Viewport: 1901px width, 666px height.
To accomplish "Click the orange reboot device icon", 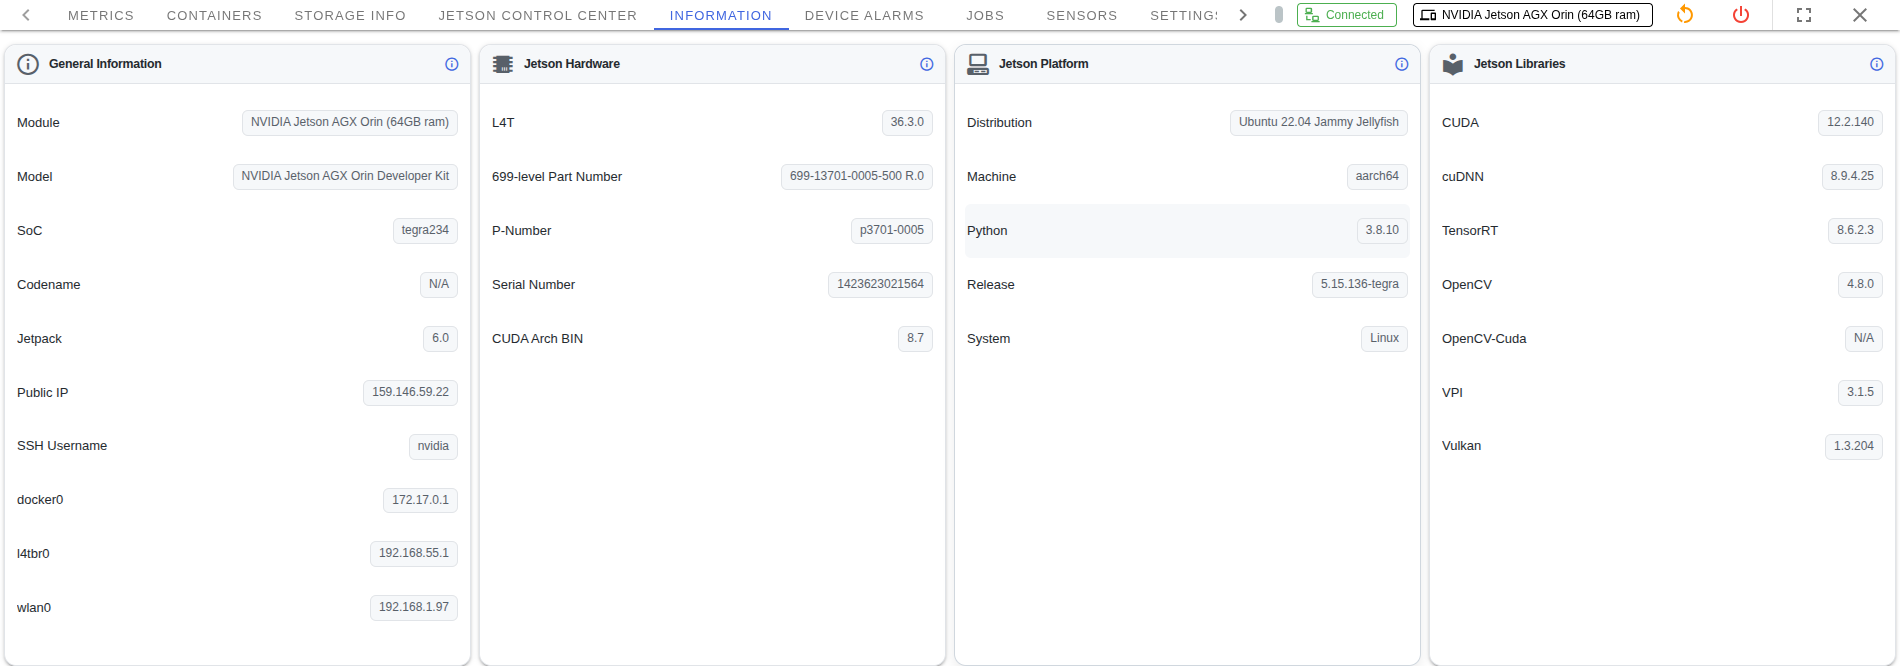I will click(1685, 15).
